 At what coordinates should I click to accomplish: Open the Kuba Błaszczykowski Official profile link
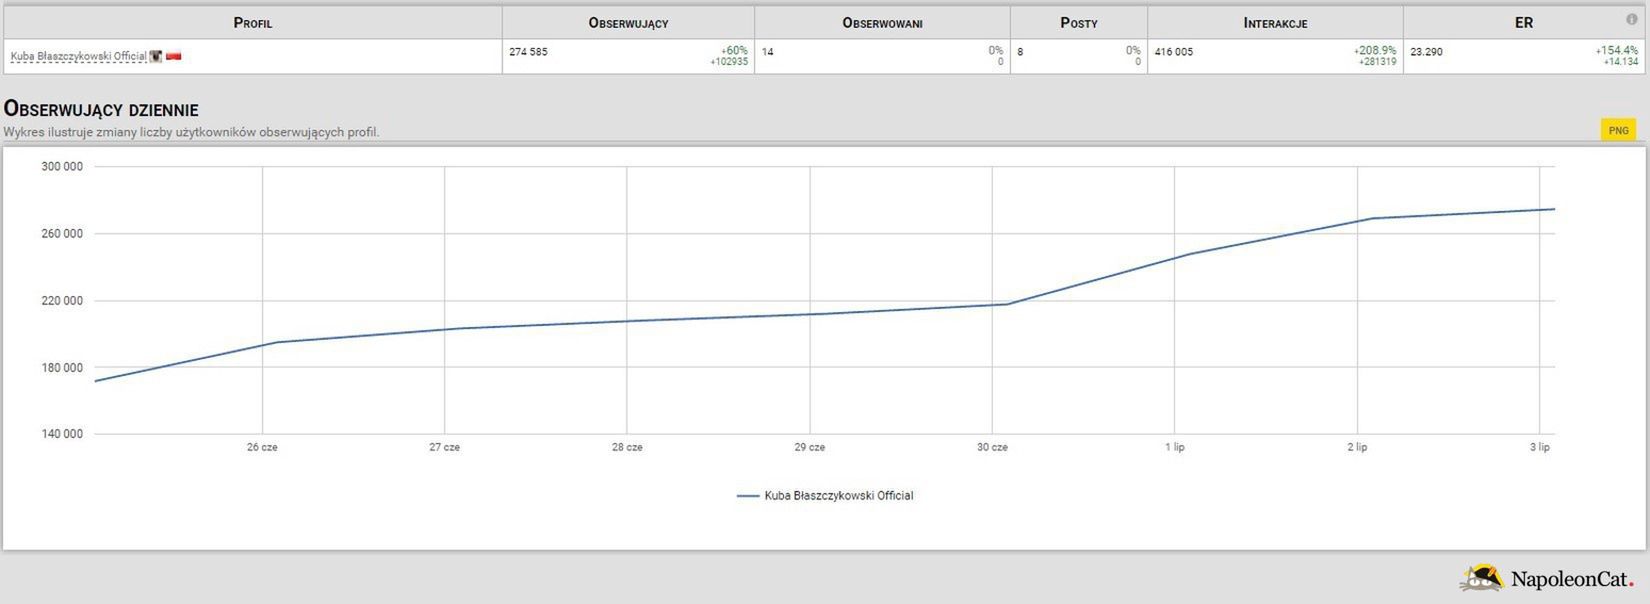79,57
